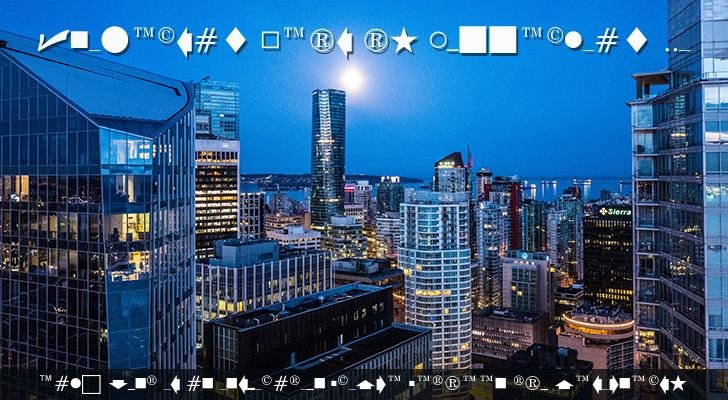Click the small dots ending the top row
This screenshot has height=400, width=728.
tap(678, 47)
